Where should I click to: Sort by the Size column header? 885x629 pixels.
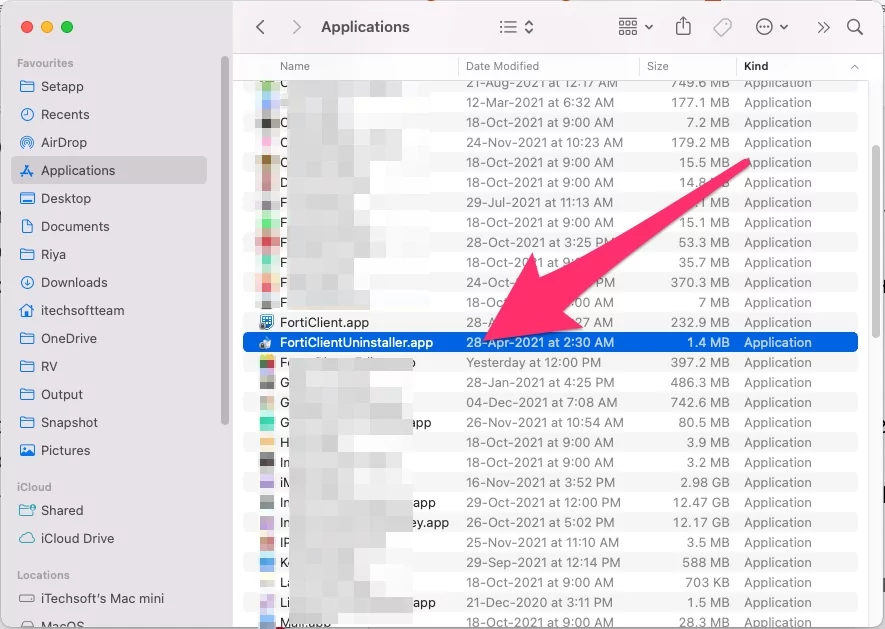[658, 66]
